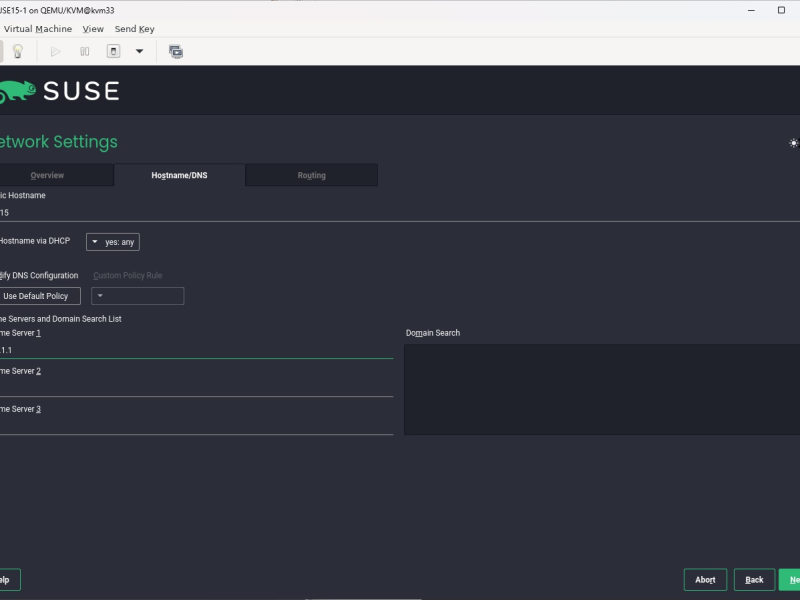Maximize the QEMU/KVM viewer window
This screenshot has width=800, height=600.
pyautogui.click(x=781, y=10)
